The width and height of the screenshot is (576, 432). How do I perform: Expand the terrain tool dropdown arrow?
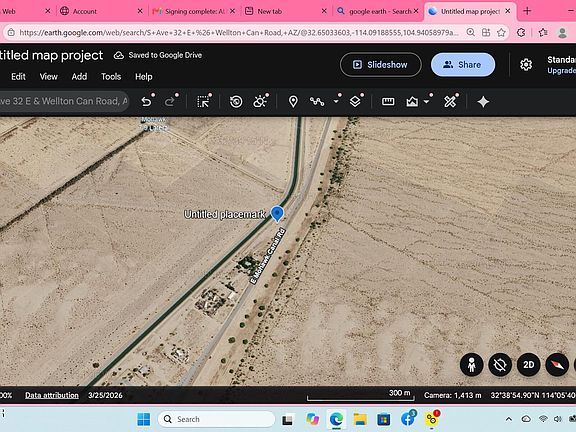pos(426,101)
